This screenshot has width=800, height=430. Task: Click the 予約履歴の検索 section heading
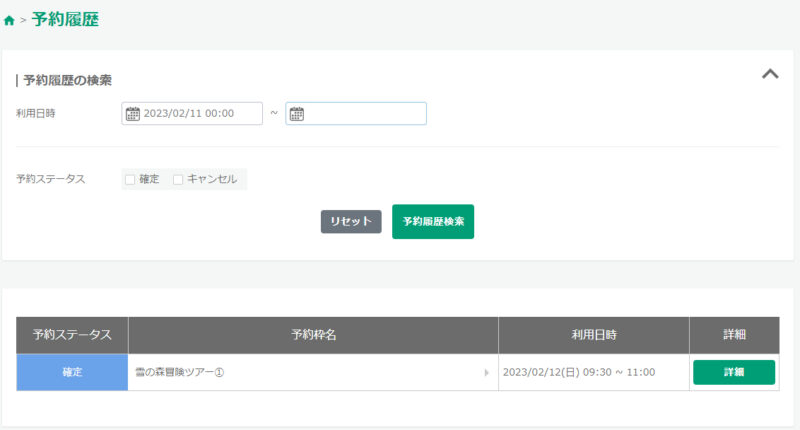[x=67, y=81]
